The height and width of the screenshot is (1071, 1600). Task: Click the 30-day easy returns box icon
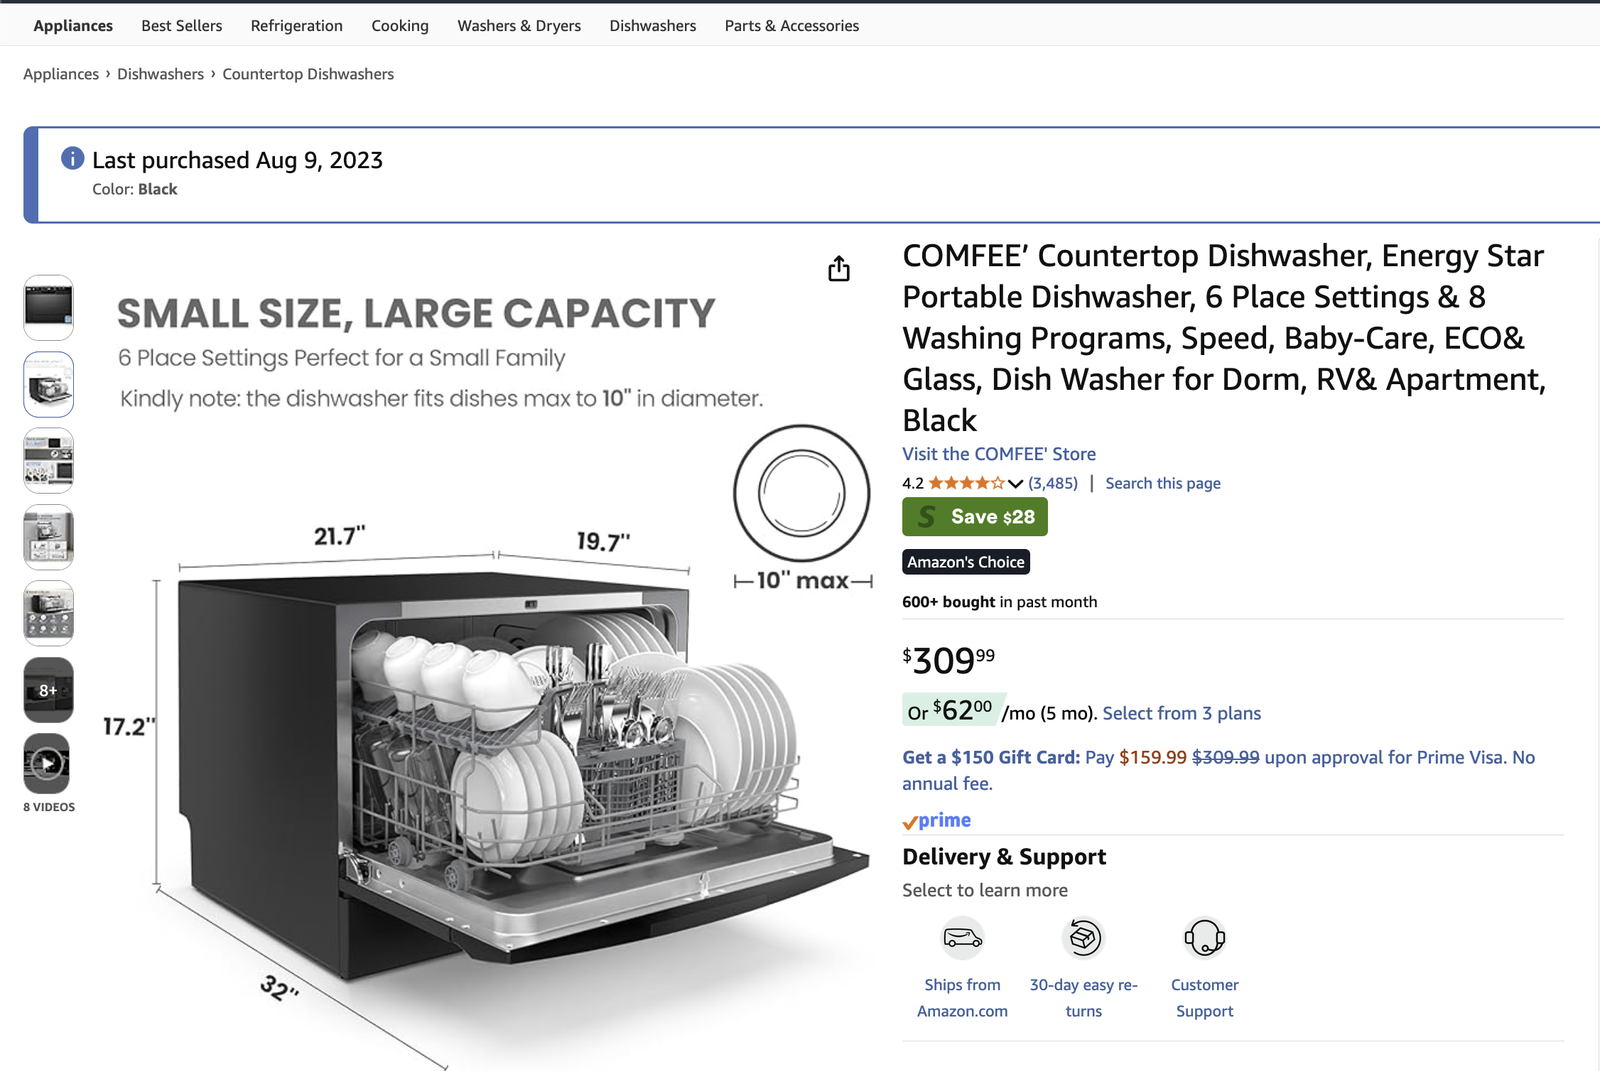tap(1084, 938)
